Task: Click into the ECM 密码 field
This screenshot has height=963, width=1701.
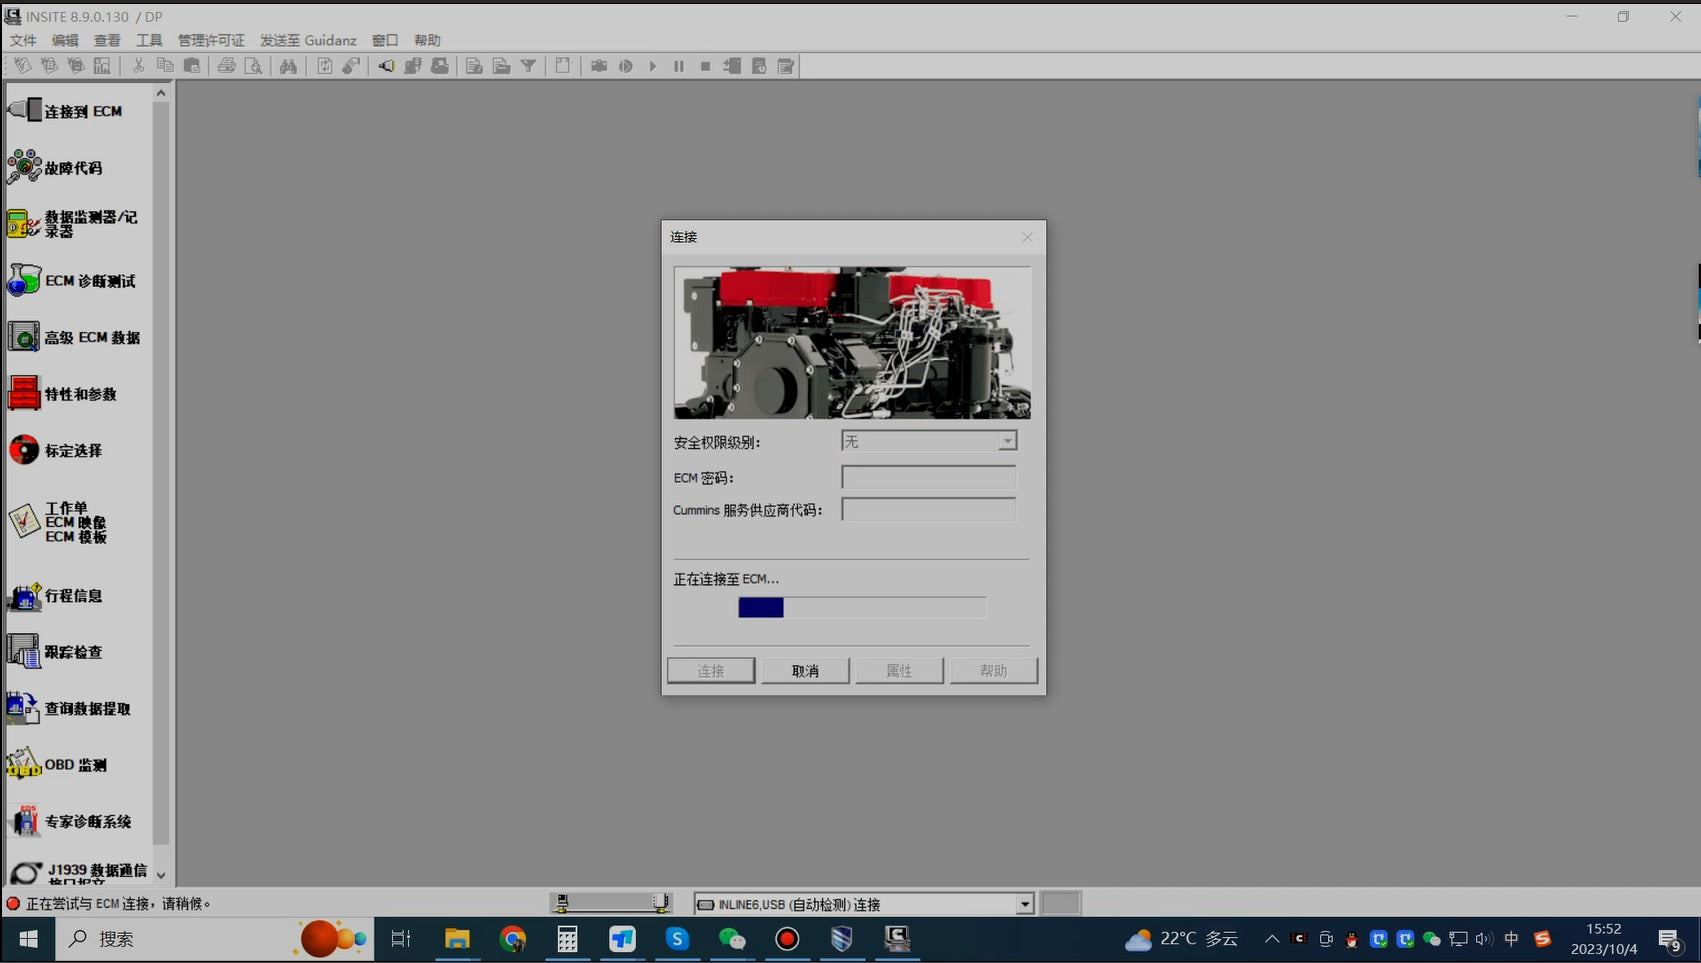Action: click(x=928, y=478)
